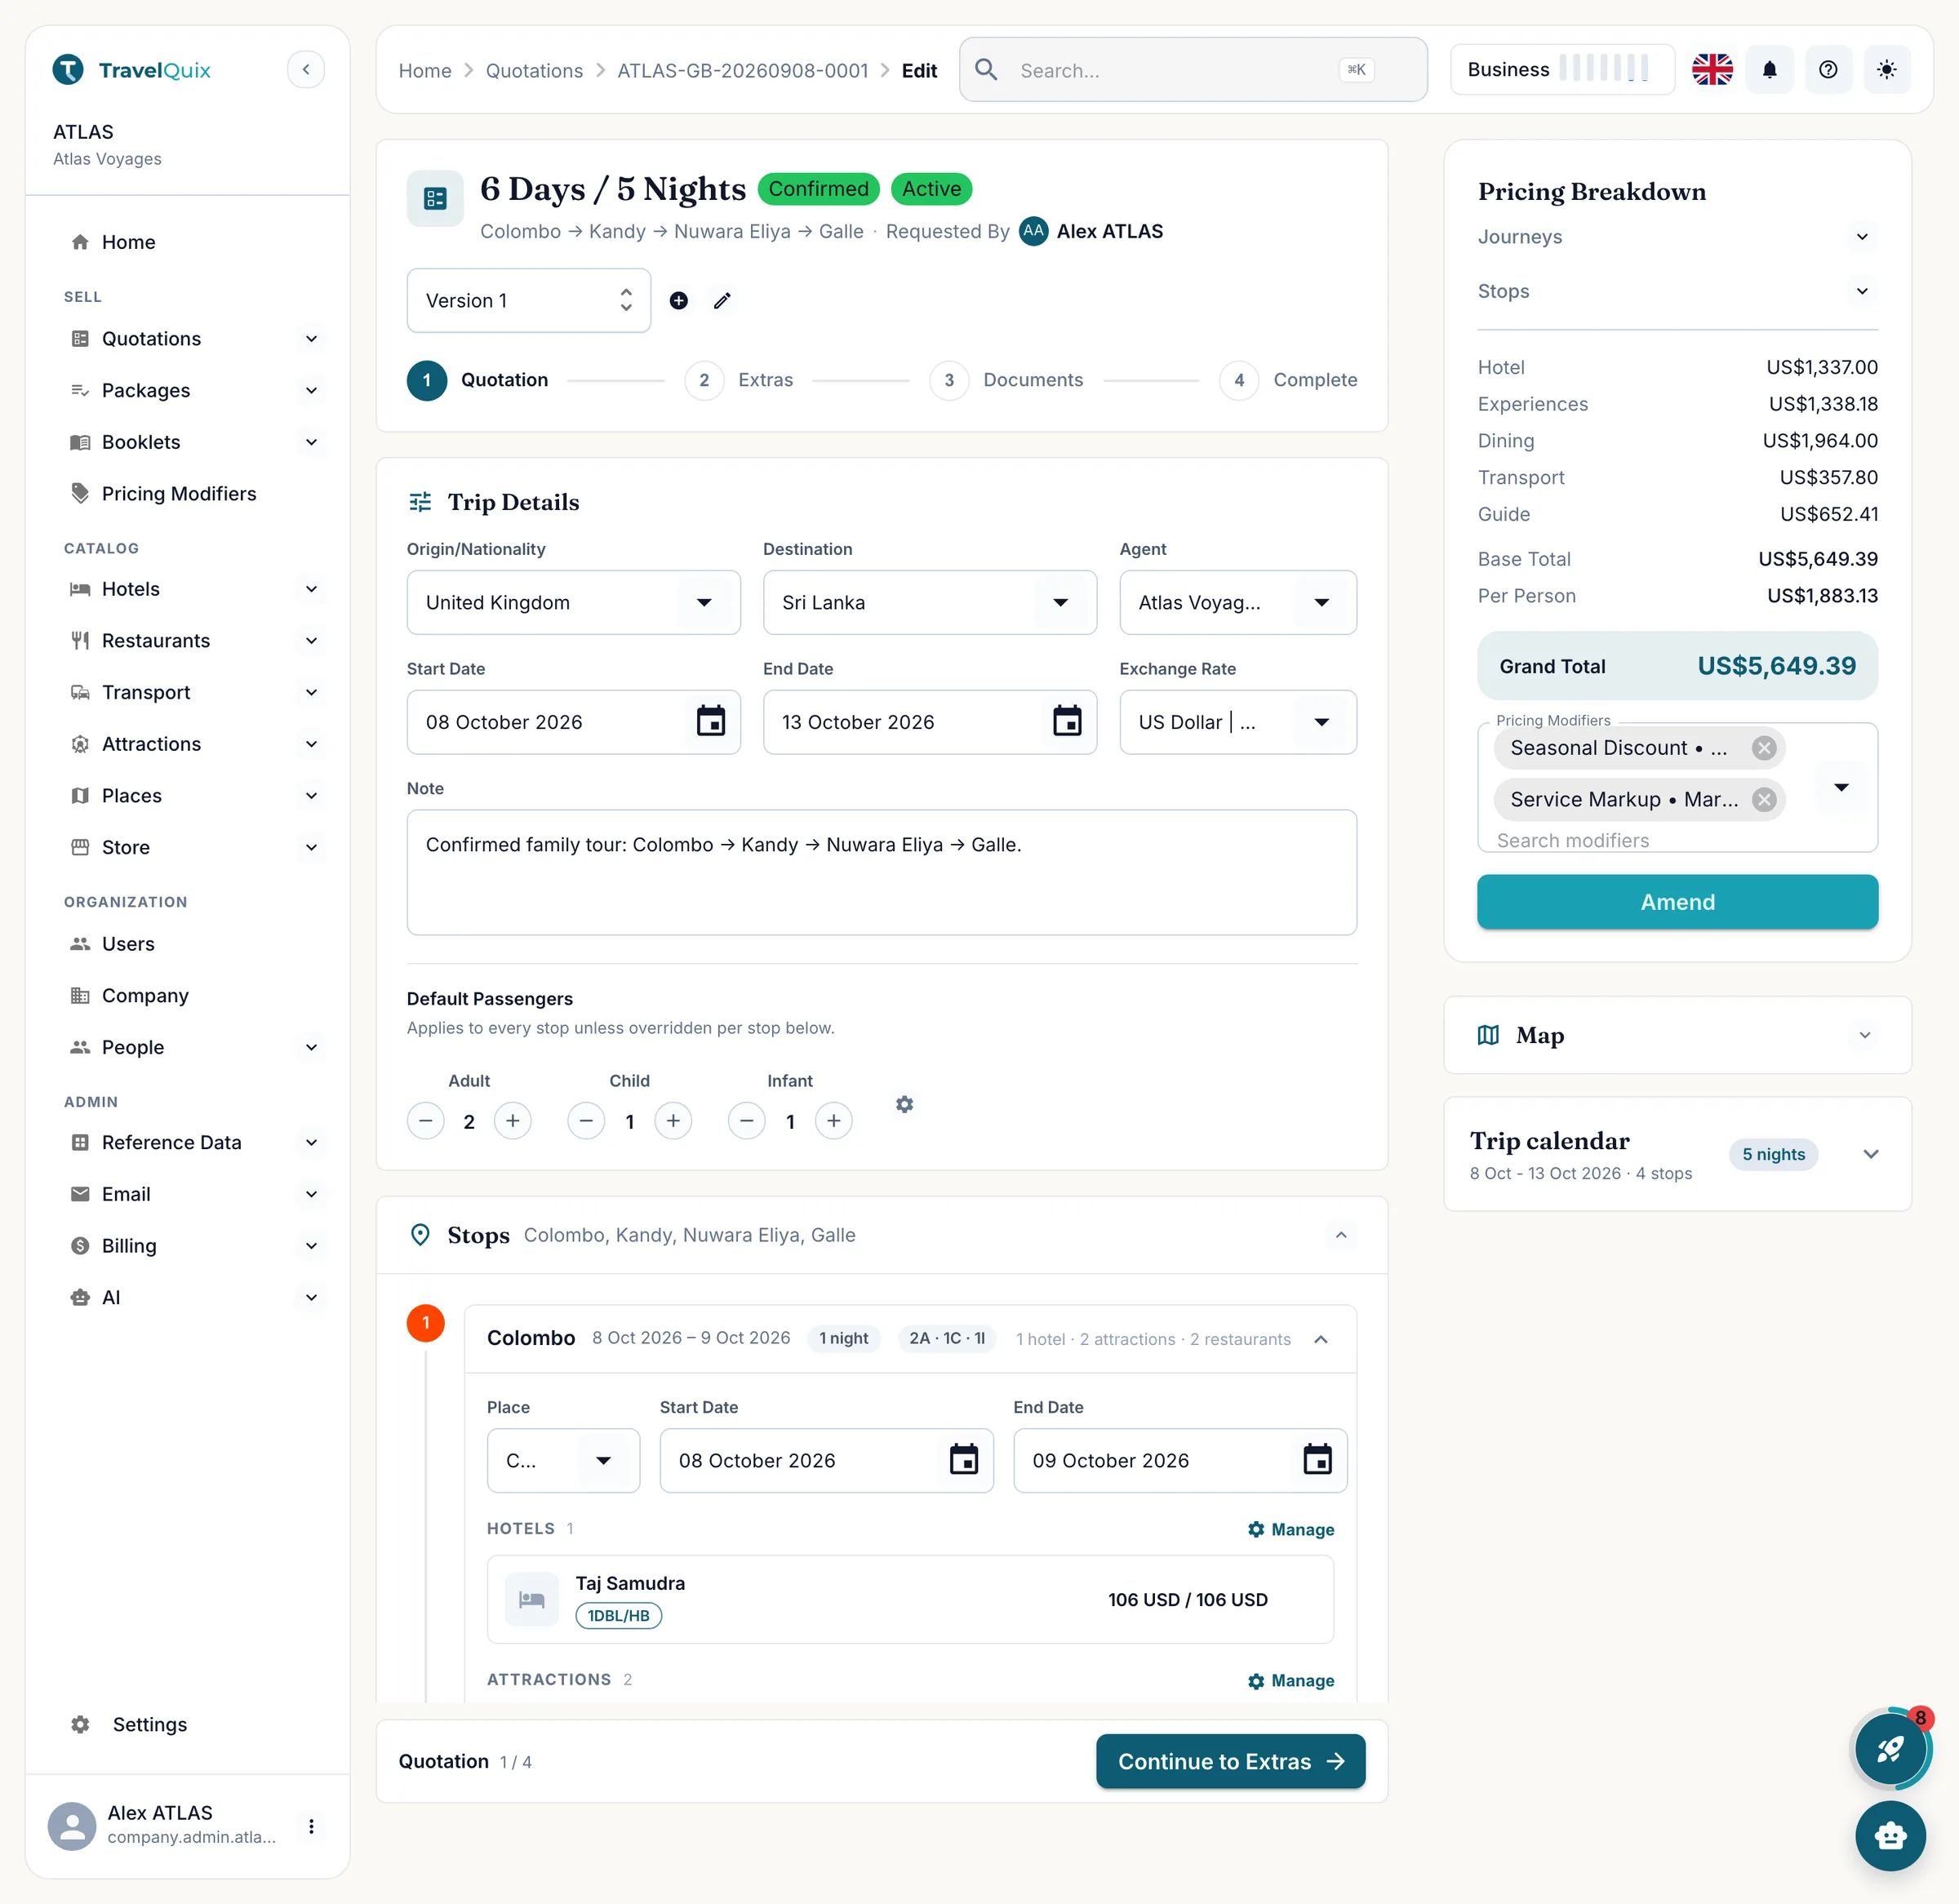Open Home breadcrumb link
Image resolution: width=1959 pixels, height=1904 pixels.
click(425, 70)
